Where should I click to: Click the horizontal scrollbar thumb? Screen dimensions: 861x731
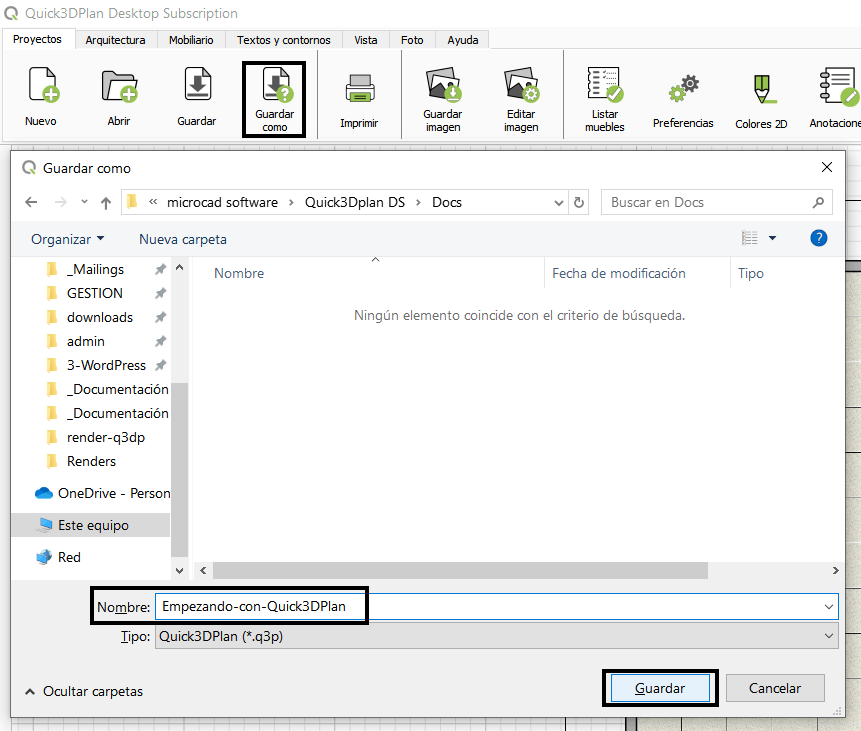tap(460, 571)
